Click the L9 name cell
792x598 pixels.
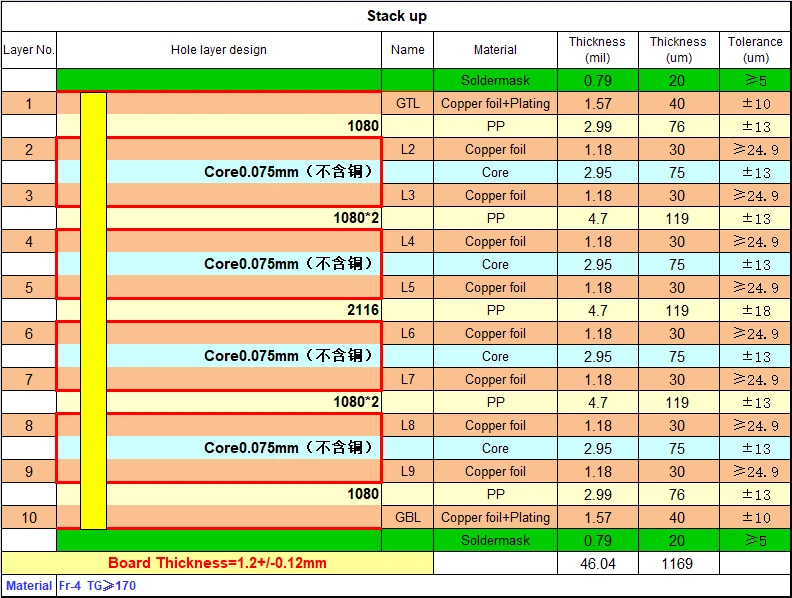pos(408,471)
